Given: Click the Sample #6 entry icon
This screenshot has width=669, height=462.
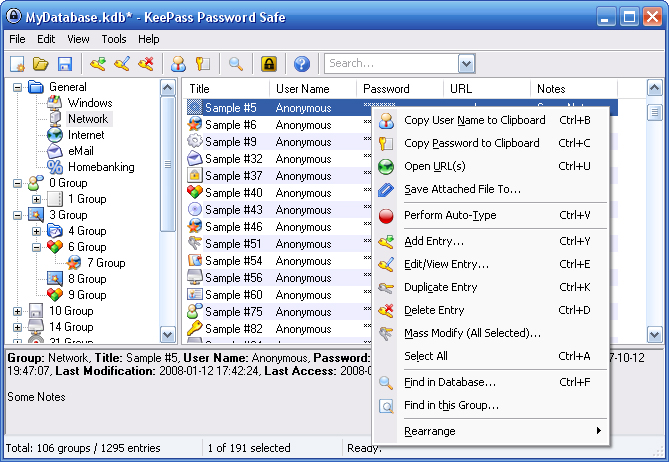Looking at the screenshot, I should tap(195, 125).
